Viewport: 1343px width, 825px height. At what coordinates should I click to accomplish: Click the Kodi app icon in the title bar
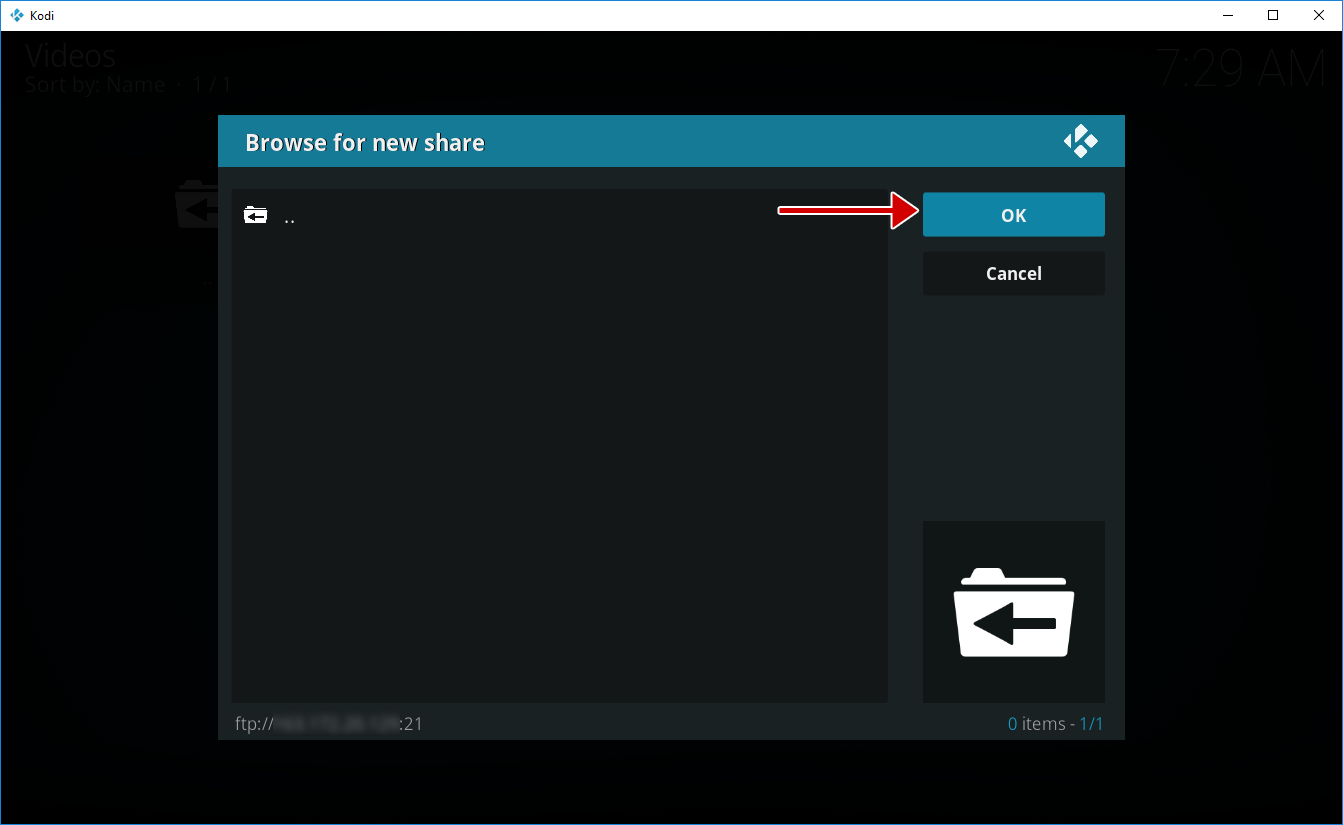click(x=16, y=15)
